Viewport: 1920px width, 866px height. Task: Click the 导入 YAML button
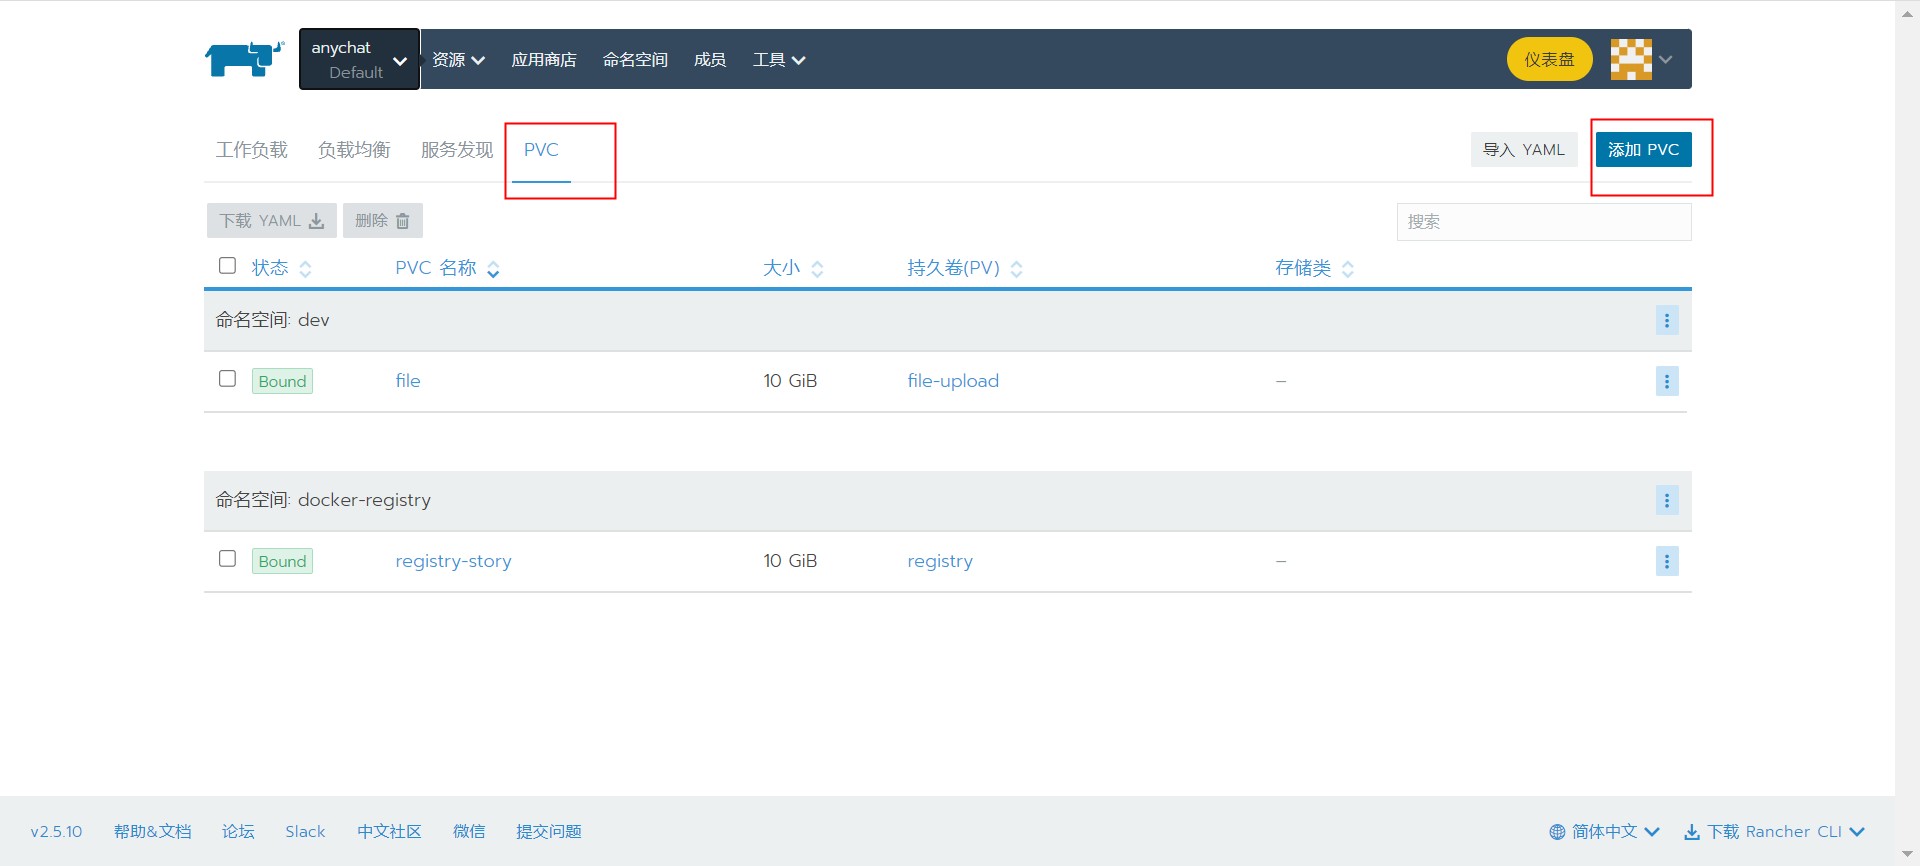[1523, 150]
